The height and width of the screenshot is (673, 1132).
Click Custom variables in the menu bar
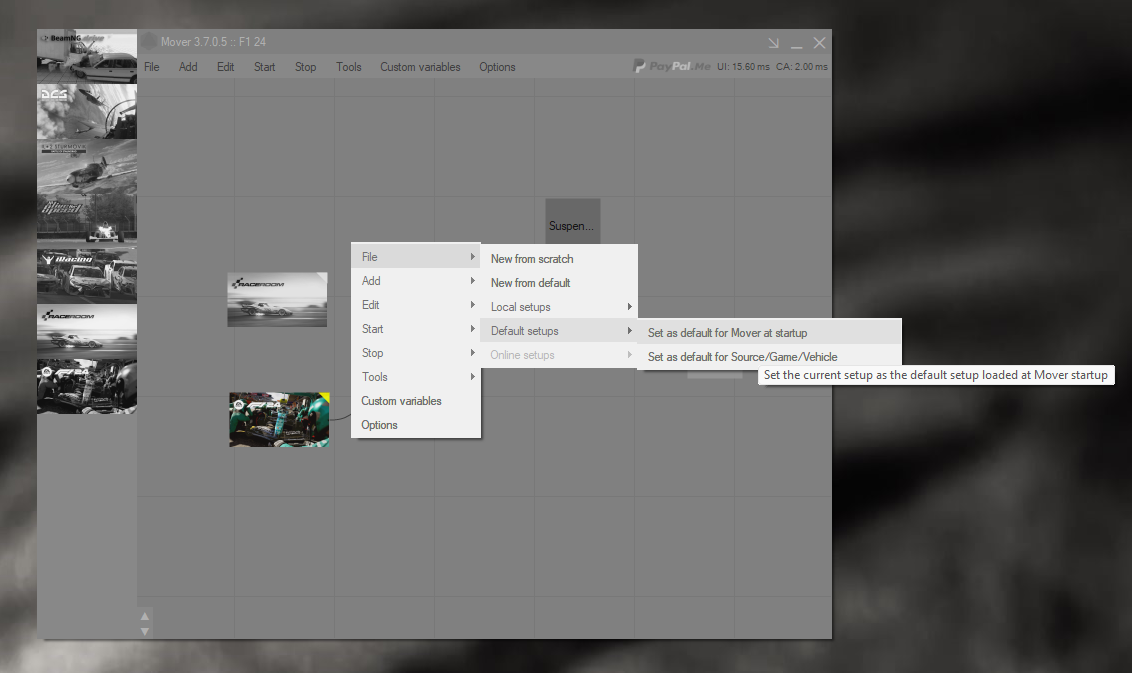point(420,66)
